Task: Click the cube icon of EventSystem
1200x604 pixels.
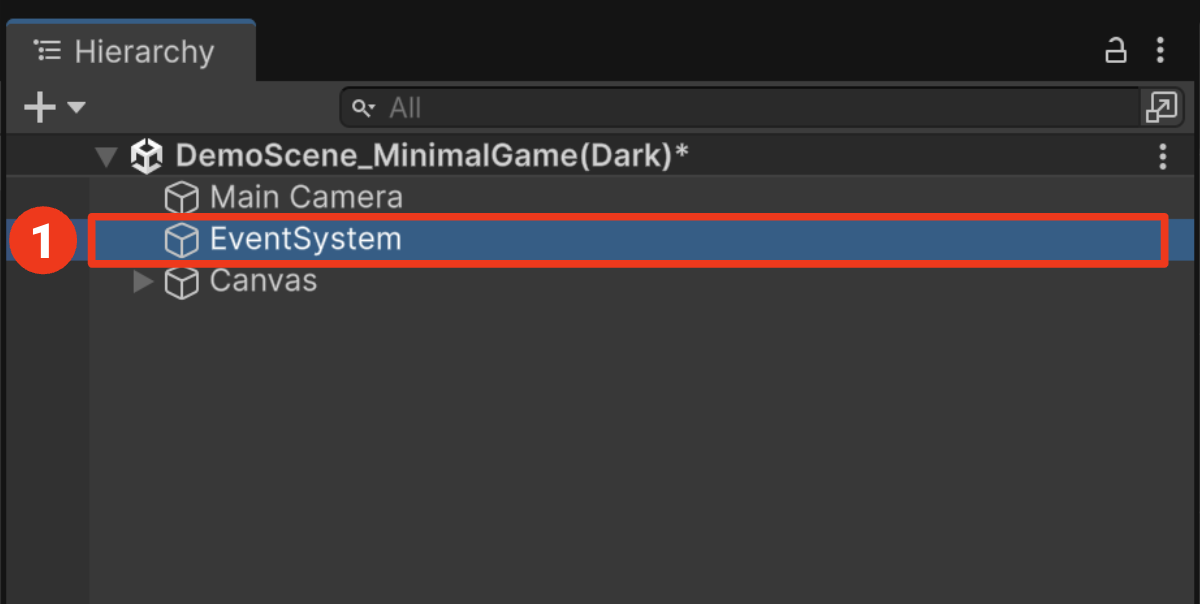Action: (181, 240)
